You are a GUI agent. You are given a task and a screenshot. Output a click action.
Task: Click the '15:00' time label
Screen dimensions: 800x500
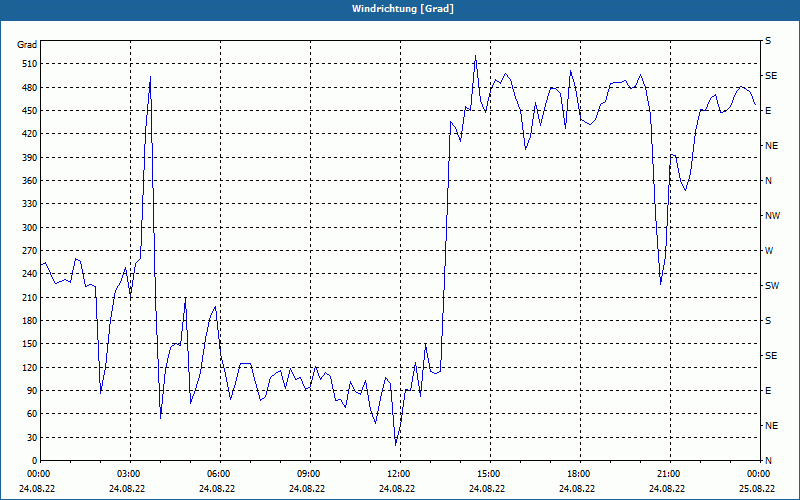(x=487, y=474)
